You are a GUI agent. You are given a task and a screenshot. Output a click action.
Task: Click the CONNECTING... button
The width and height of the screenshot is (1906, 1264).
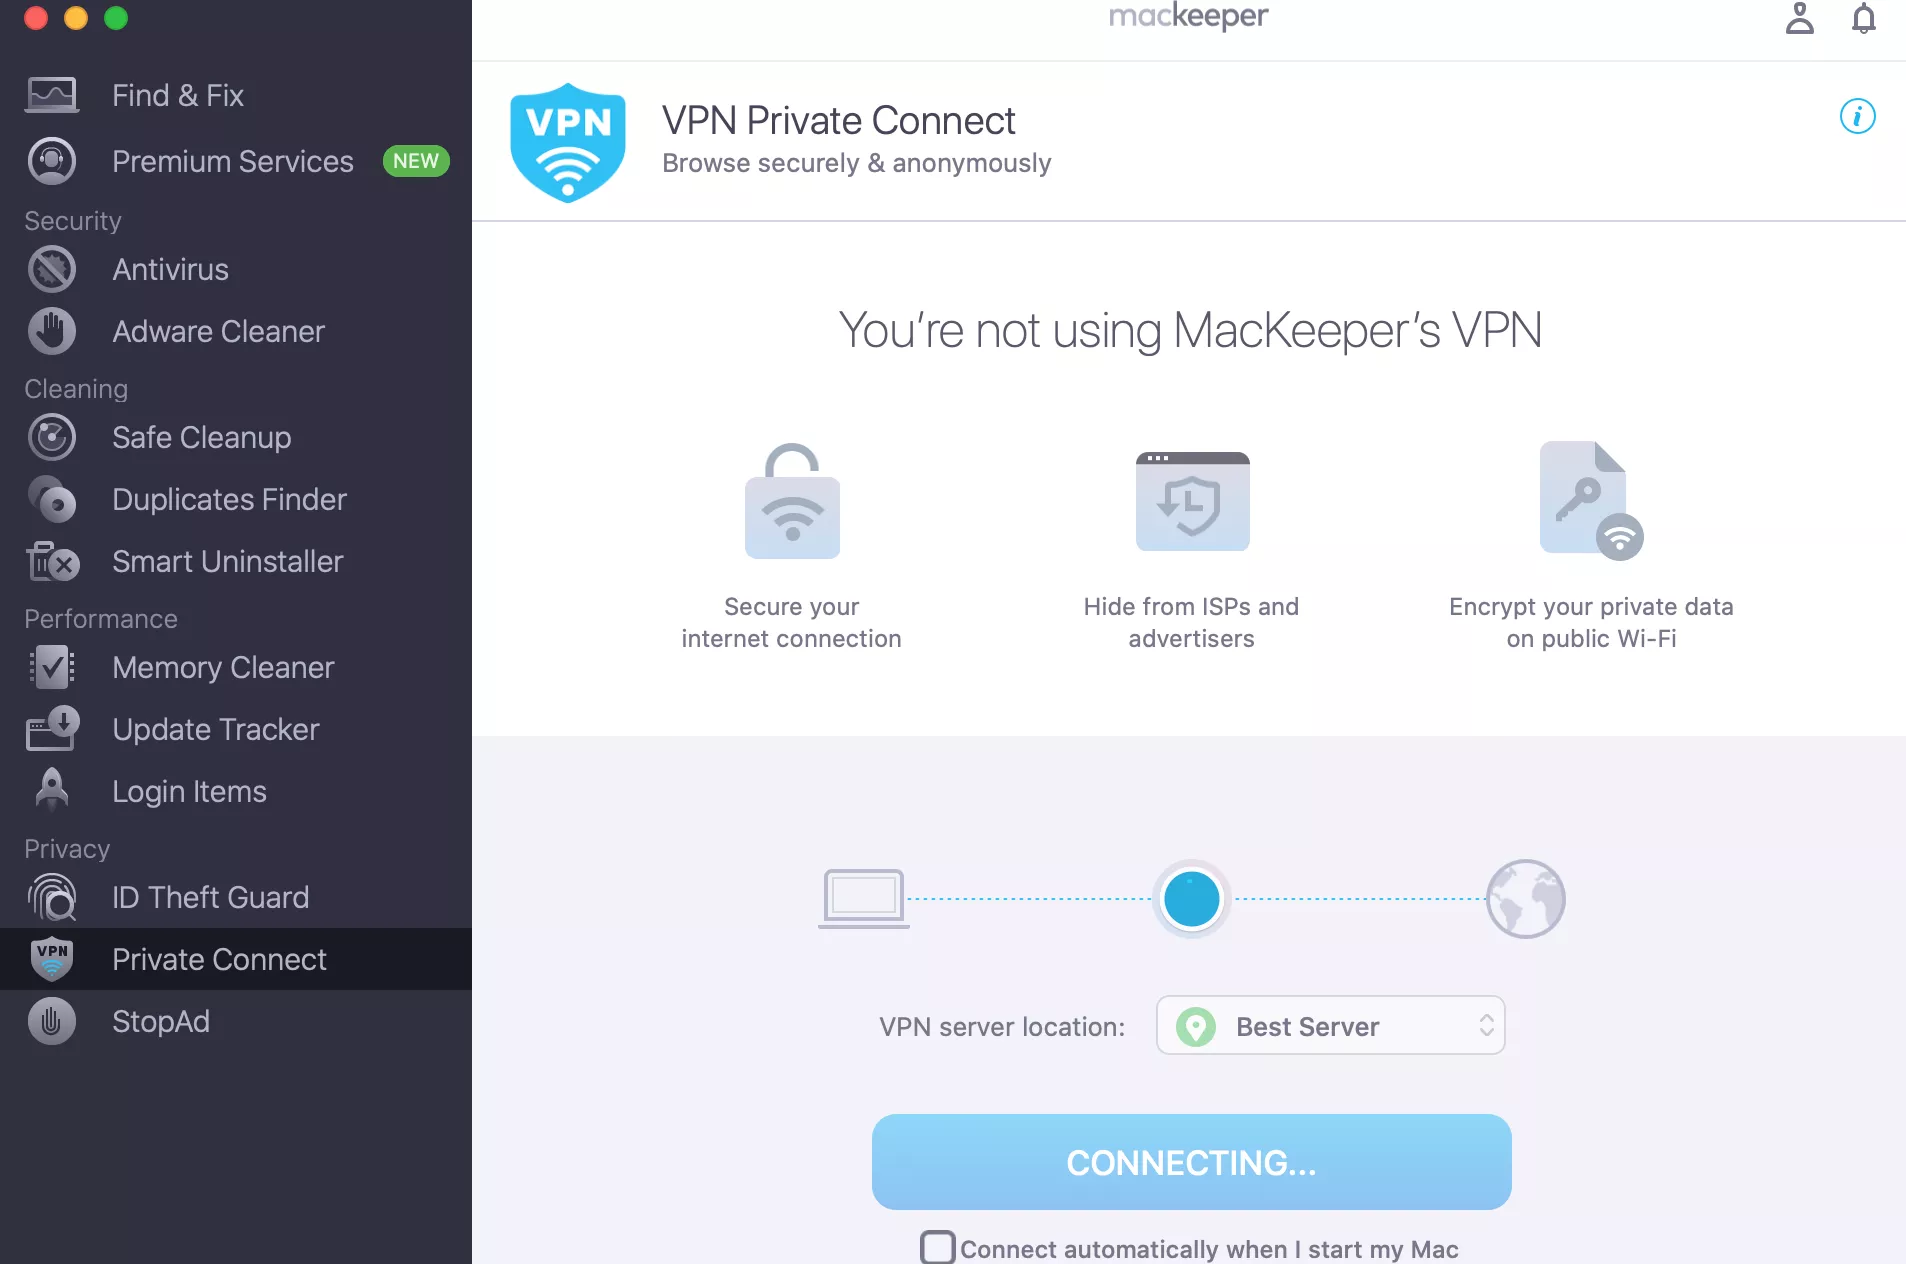click(x=1191, y=1162)
